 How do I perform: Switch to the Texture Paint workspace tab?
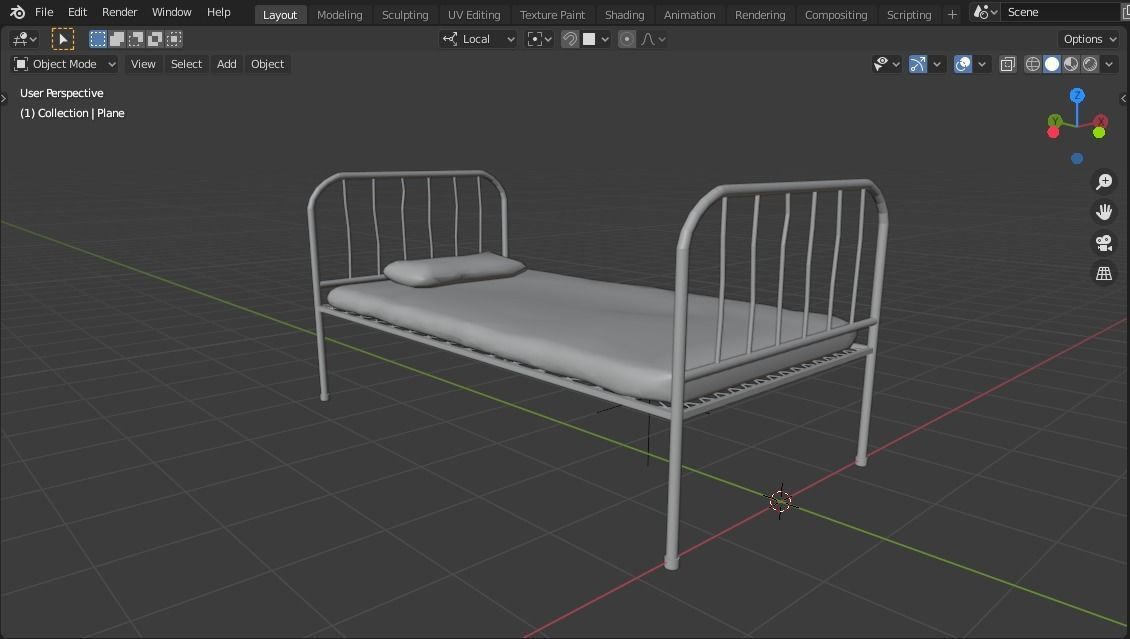553,14
